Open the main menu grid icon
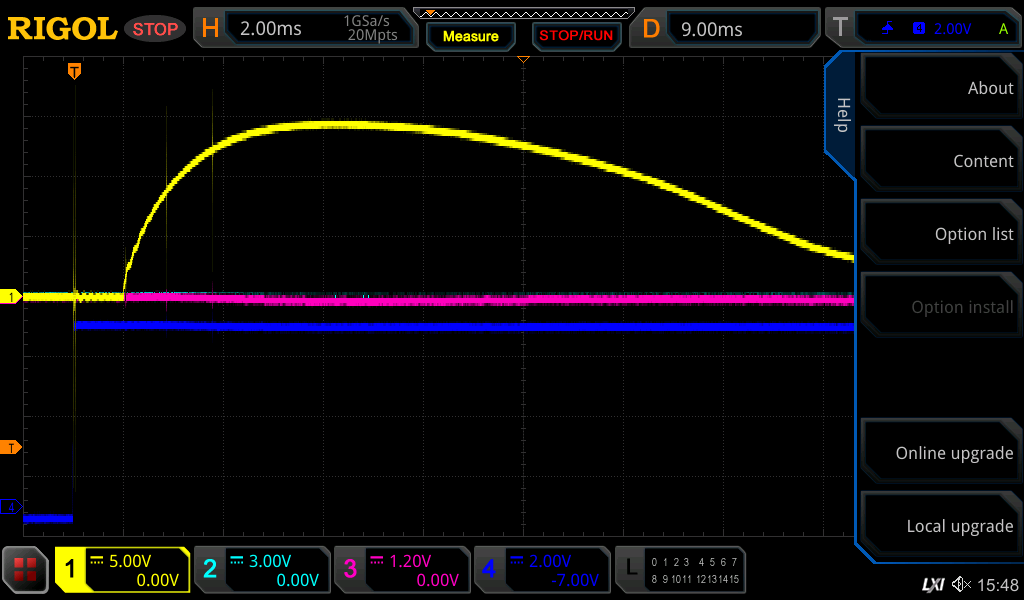The height and width of the screenshot is (600, 1024). coord(26,570)
